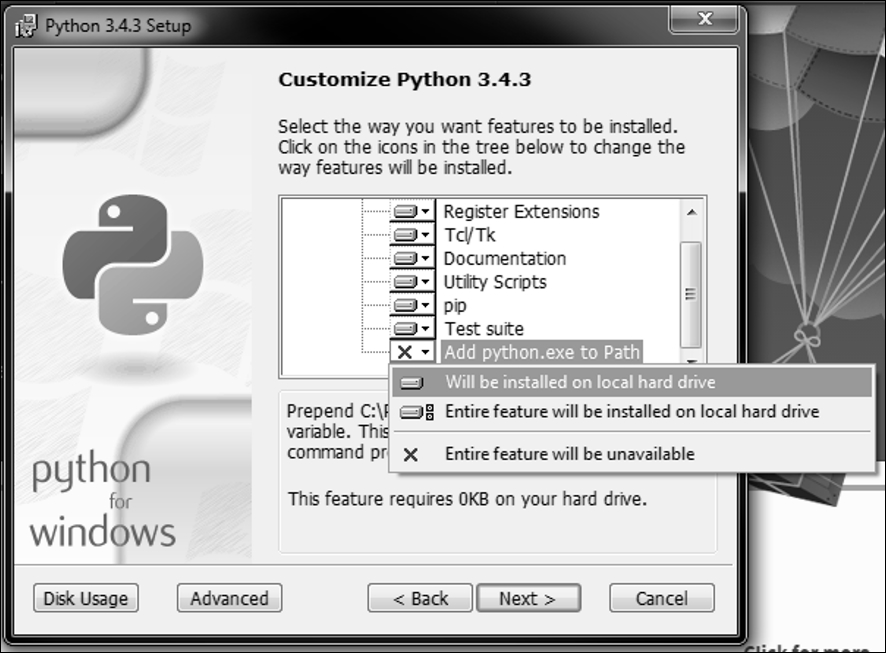Select the pip feature in the tree
The width and height of the screenshot is (886, 653).
click(x=455, y=305)
